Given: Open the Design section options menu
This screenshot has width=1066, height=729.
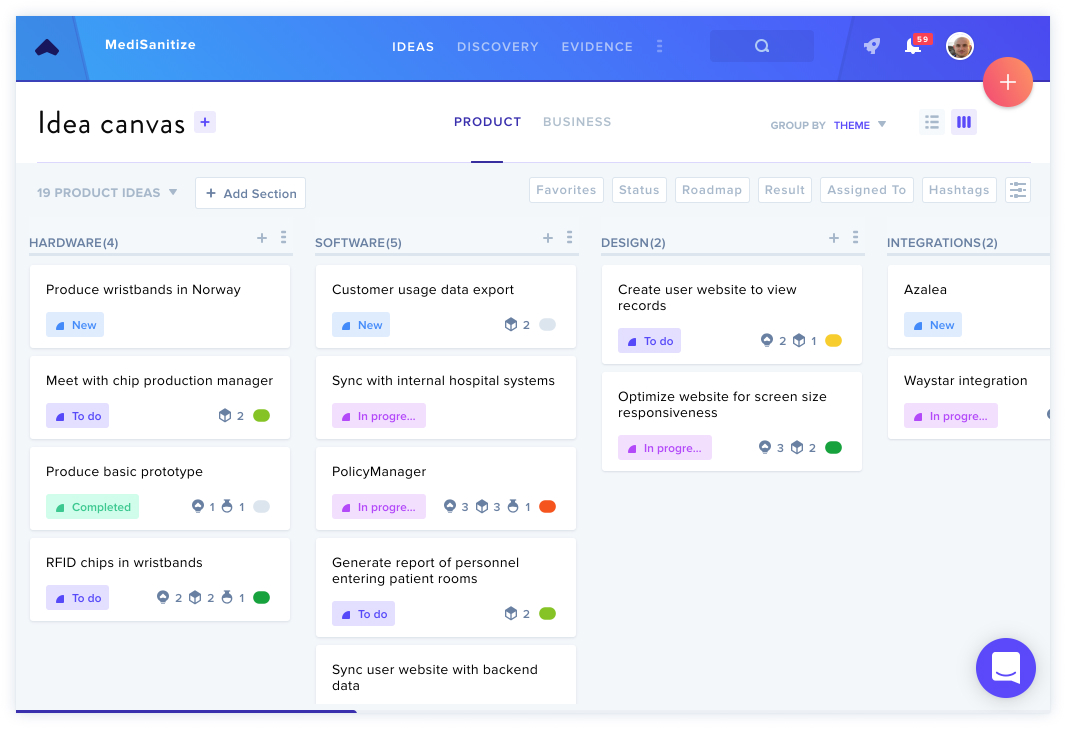Looking at the screenshot, I should pyautogui.click(x=855, y=237).
